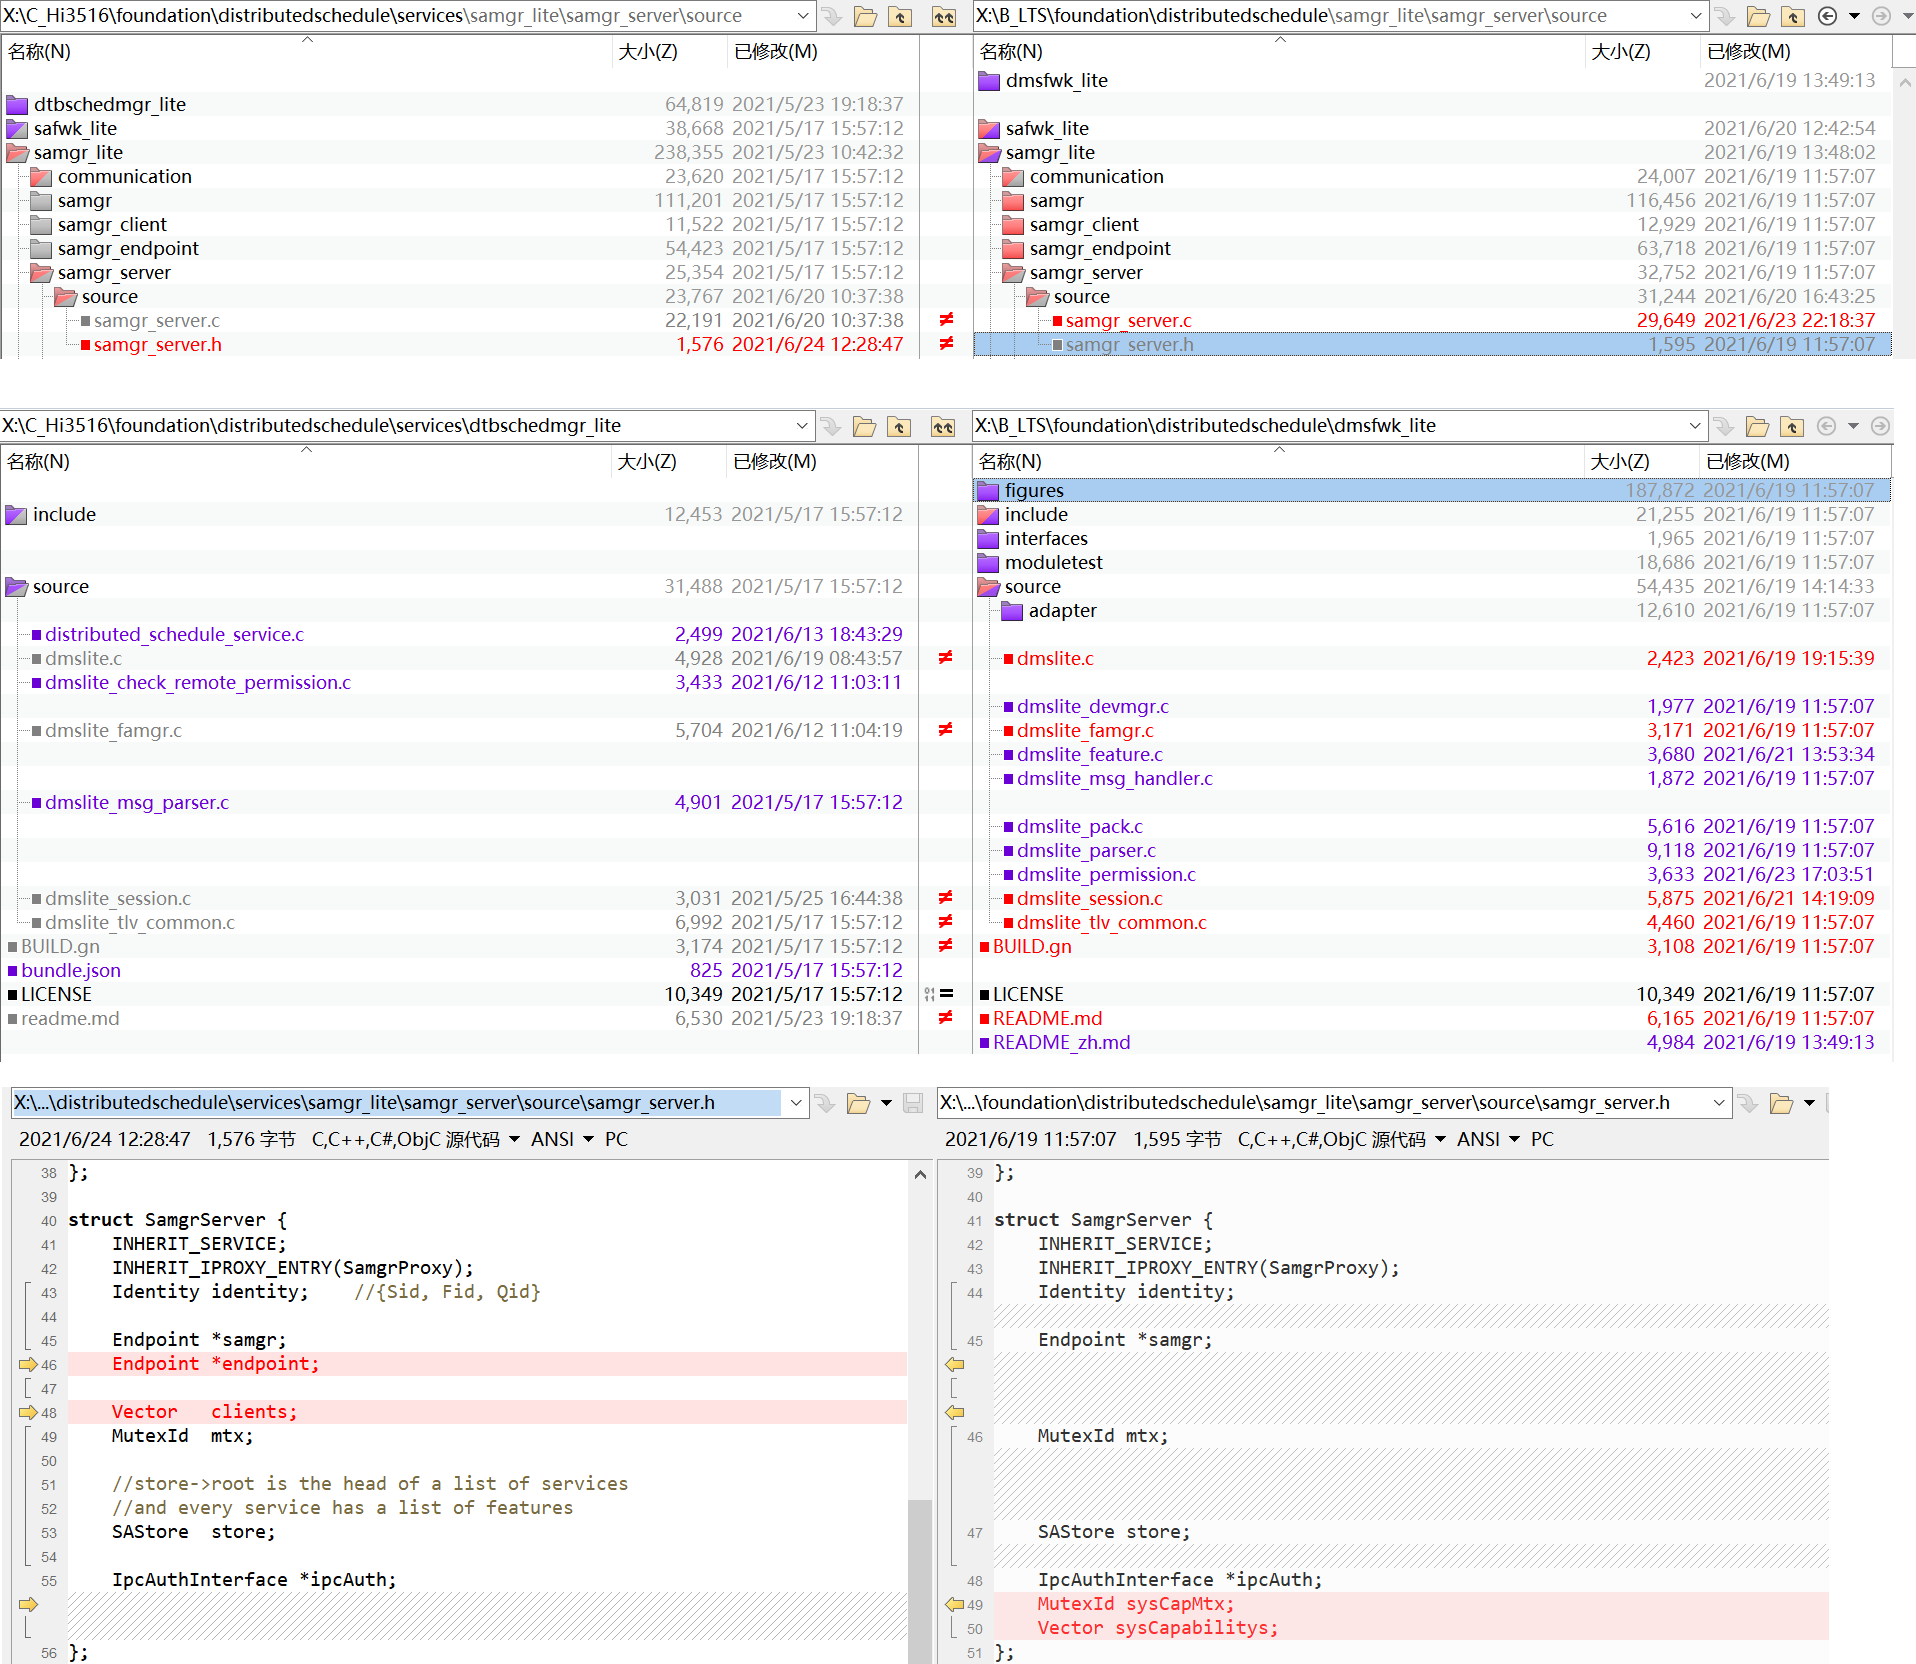Go up one level in top-right B_LTS pane
1916x1664 pixels.
1792,16
